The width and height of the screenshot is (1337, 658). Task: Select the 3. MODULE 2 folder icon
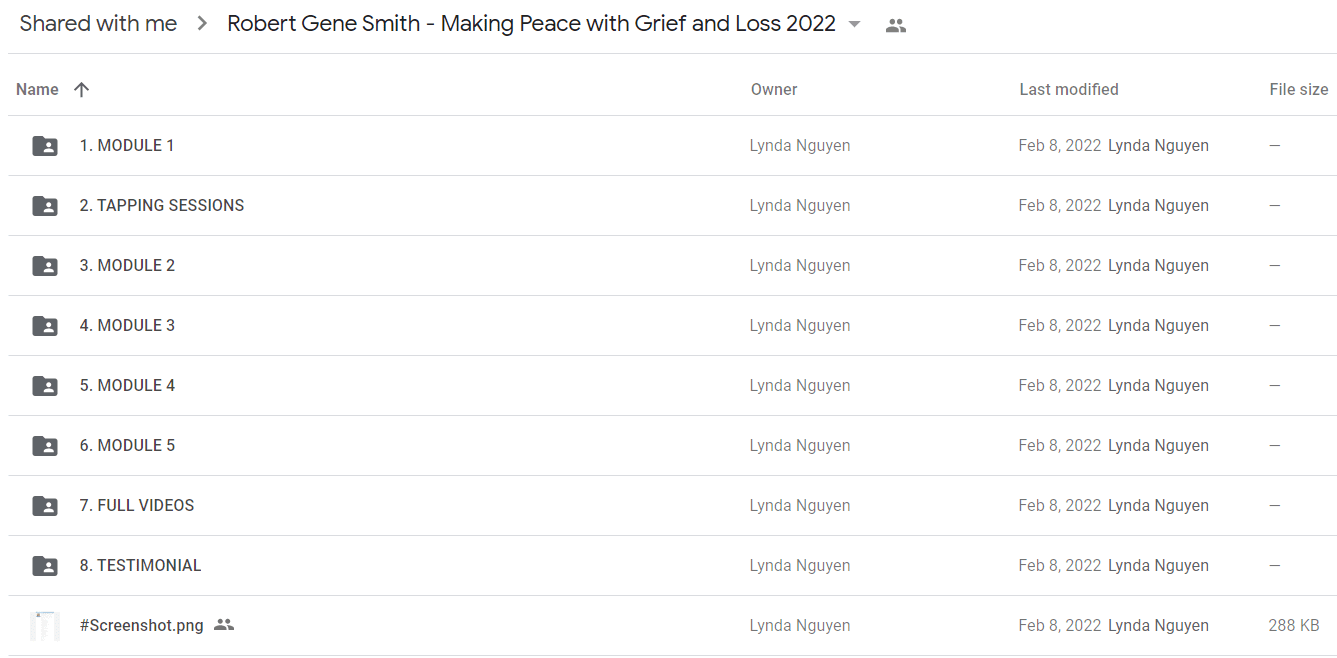click(45, 266)
